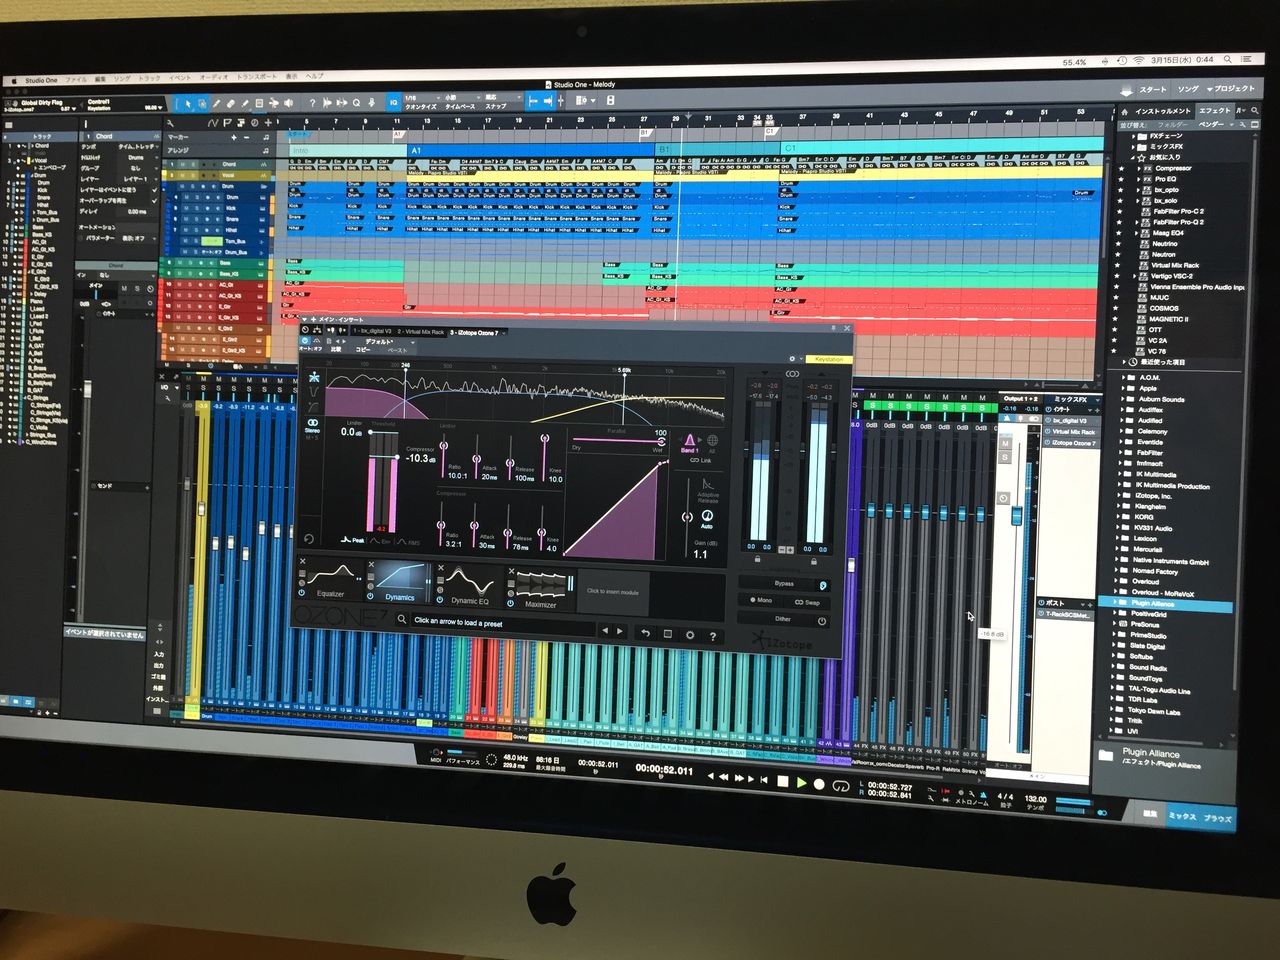This screenshot has width=1280, height=960.
Task: Select Band 1 icon in Dynamics
Action: [689, 440]
